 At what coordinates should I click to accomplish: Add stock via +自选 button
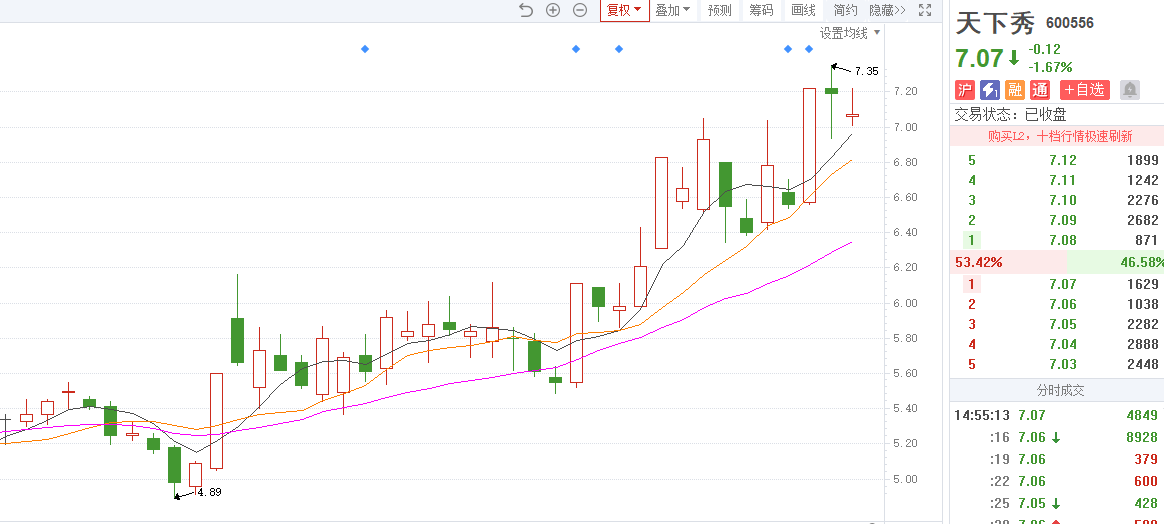1084,90
